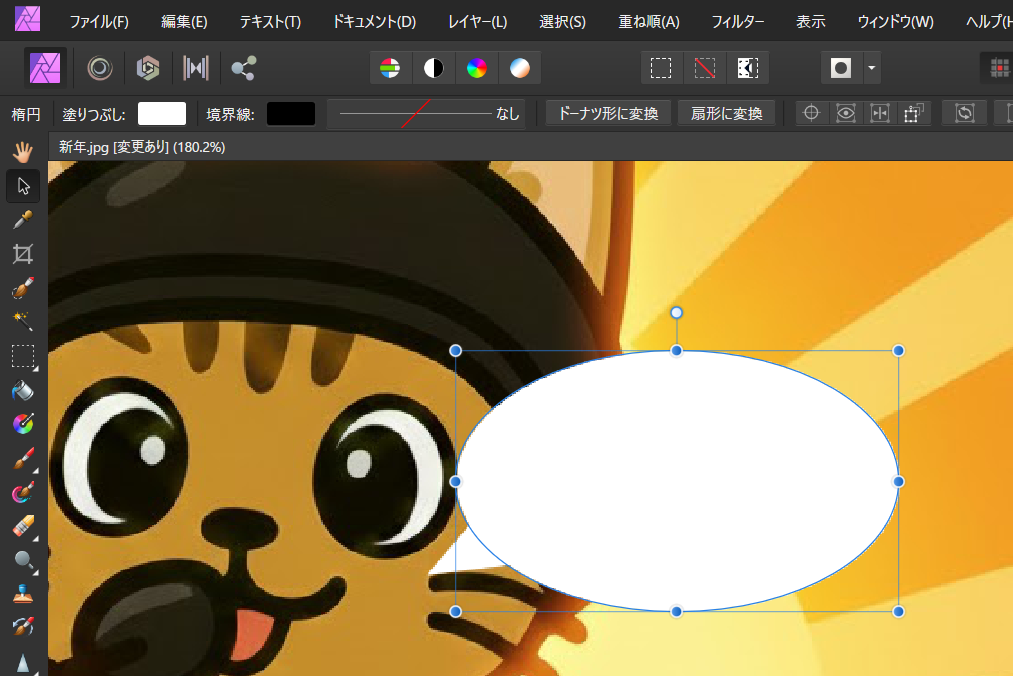Select the Paint Brush tool
Image resolution: width=1013 pixels, height=676 pixels.
pyautogui.click(x=23, y=459)
